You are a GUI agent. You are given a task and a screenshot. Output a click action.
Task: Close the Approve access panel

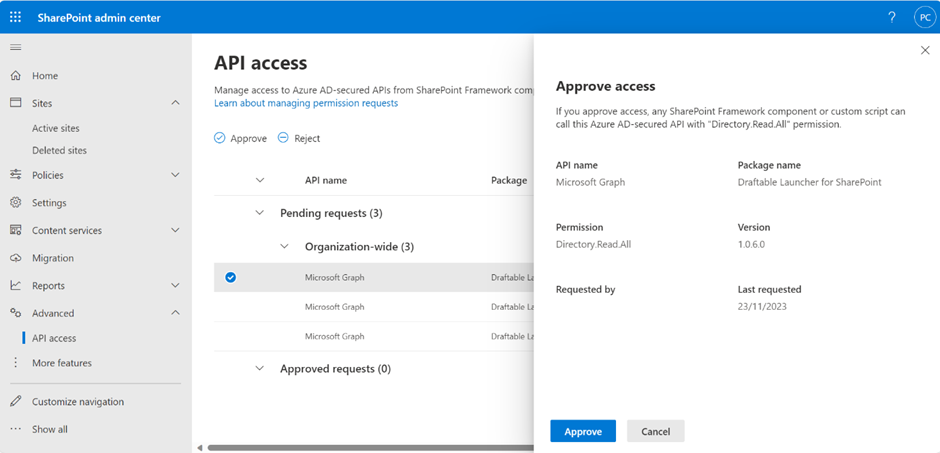point(925,50)
